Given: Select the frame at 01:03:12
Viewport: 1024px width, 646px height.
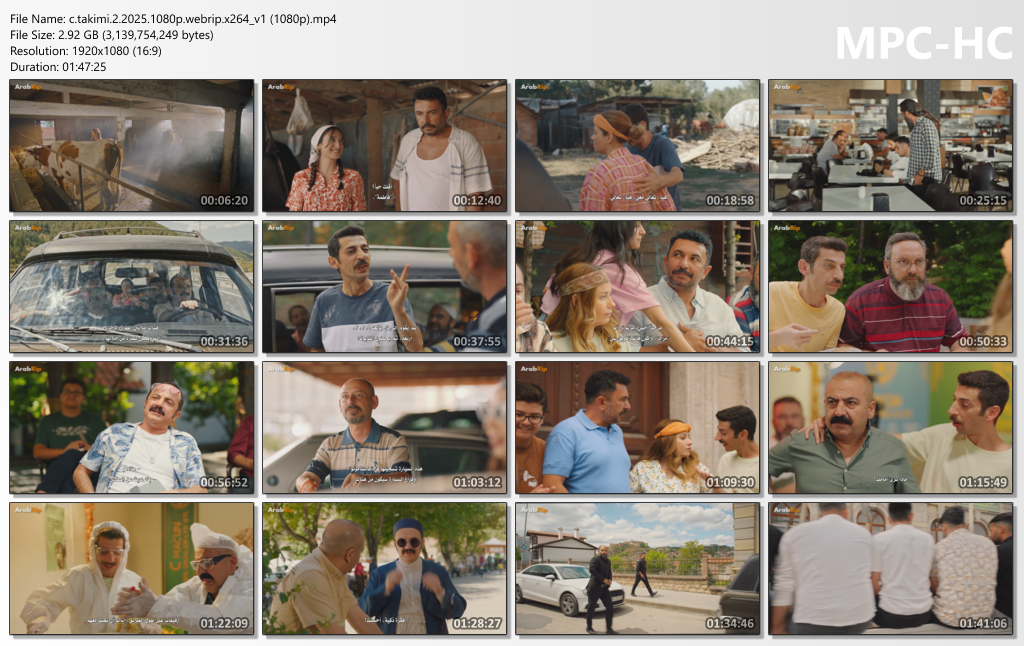Looking at the screenshot, I should [x=385, y=428].
